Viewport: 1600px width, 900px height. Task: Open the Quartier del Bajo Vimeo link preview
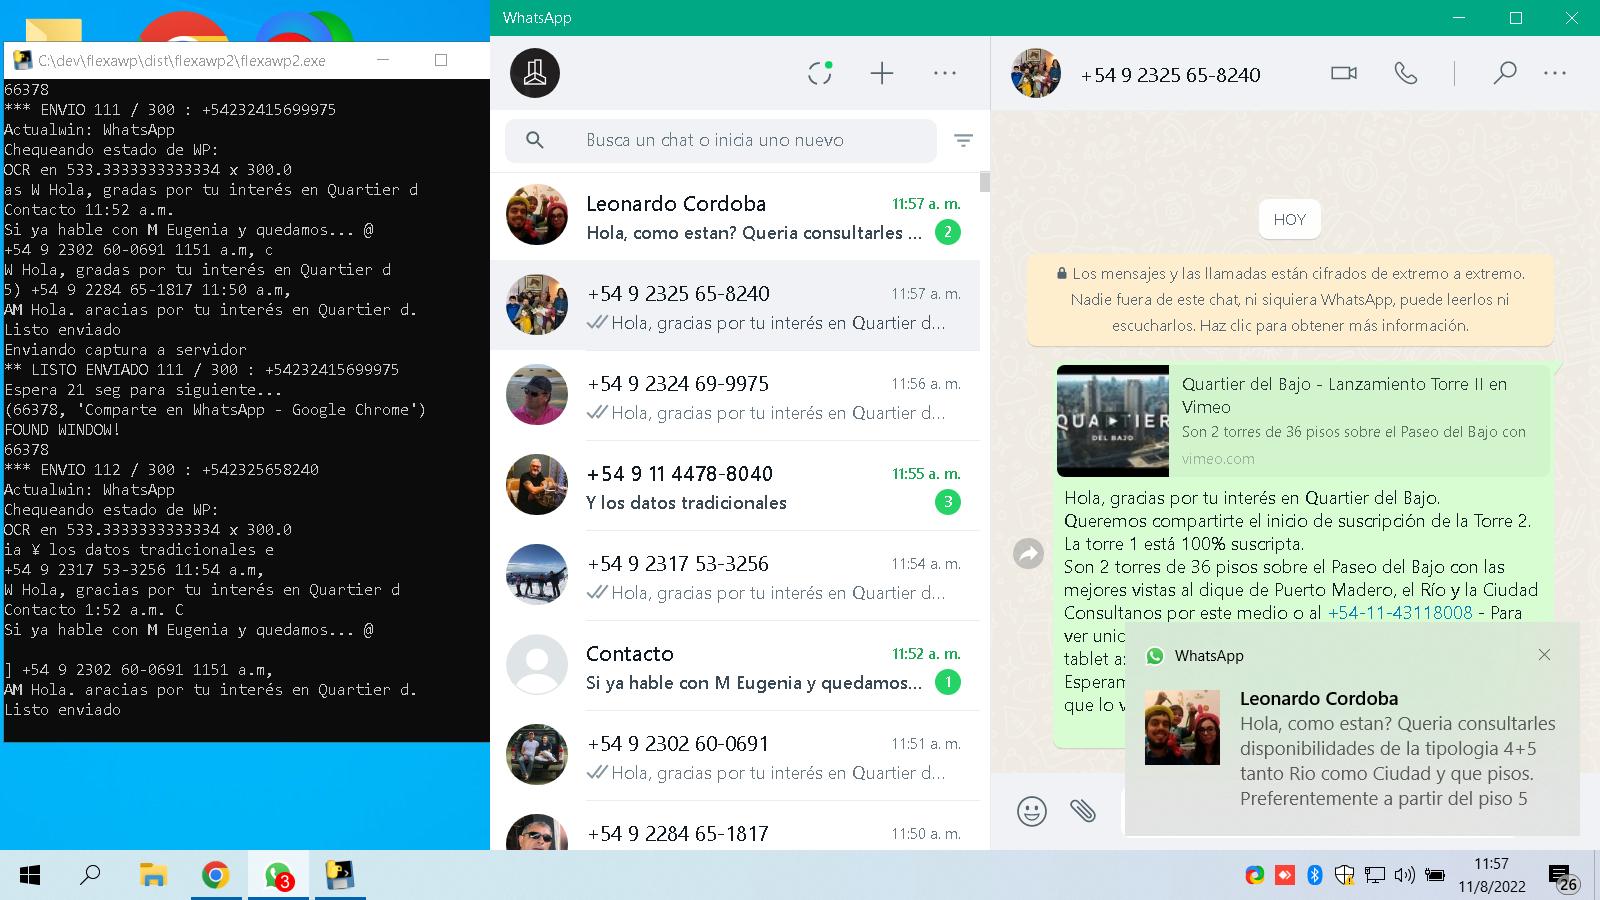pyautogui.click(x=1303, y=421)
